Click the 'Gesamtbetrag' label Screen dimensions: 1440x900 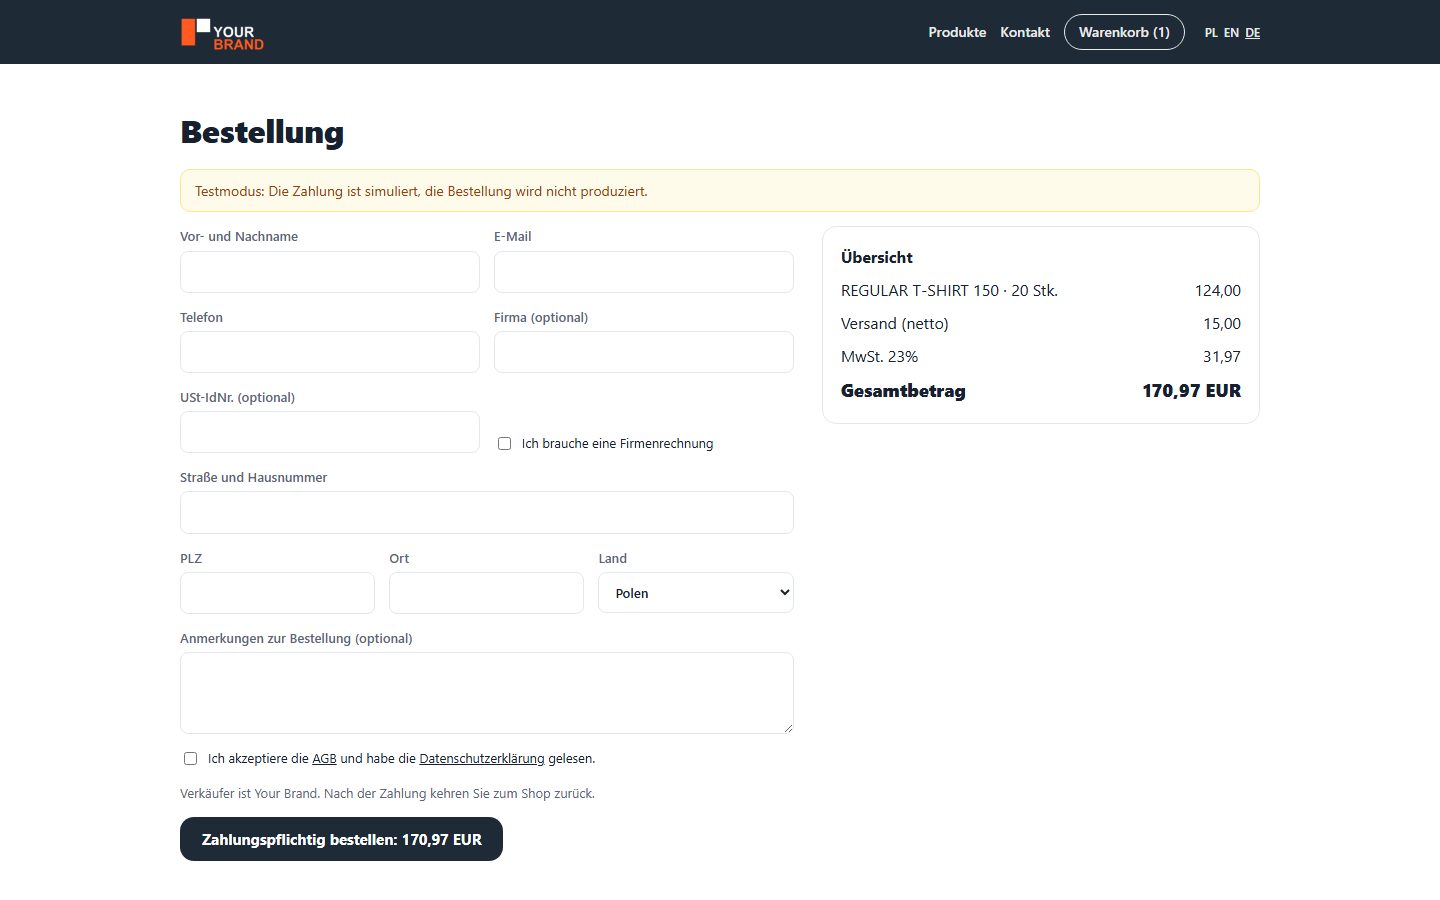(903, 391)
